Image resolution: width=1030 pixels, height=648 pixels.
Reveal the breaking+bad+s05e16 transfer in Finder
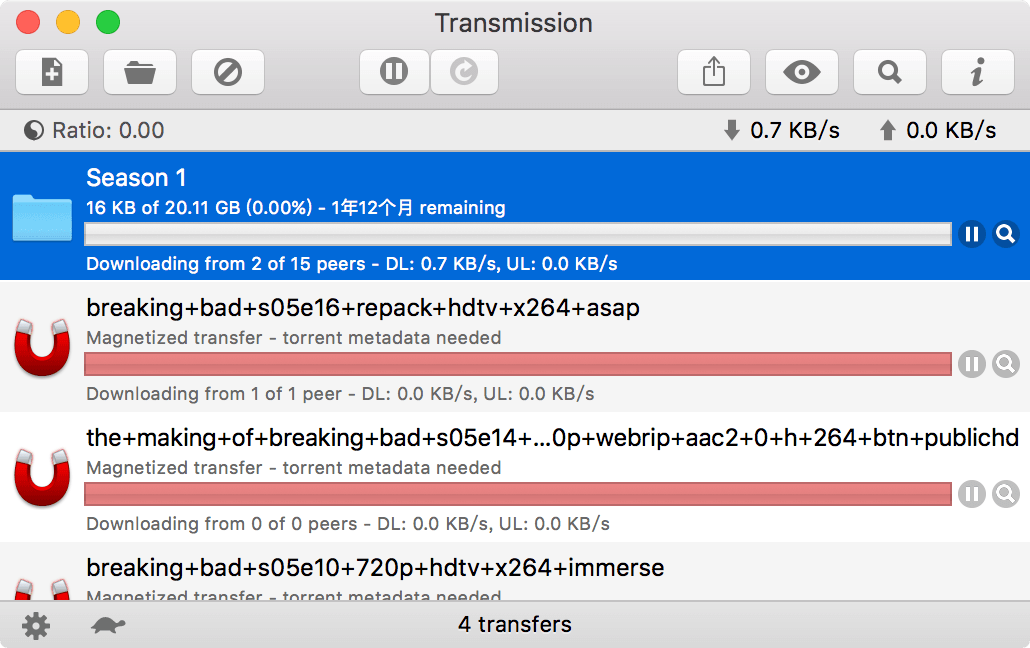coord(1006,364)
